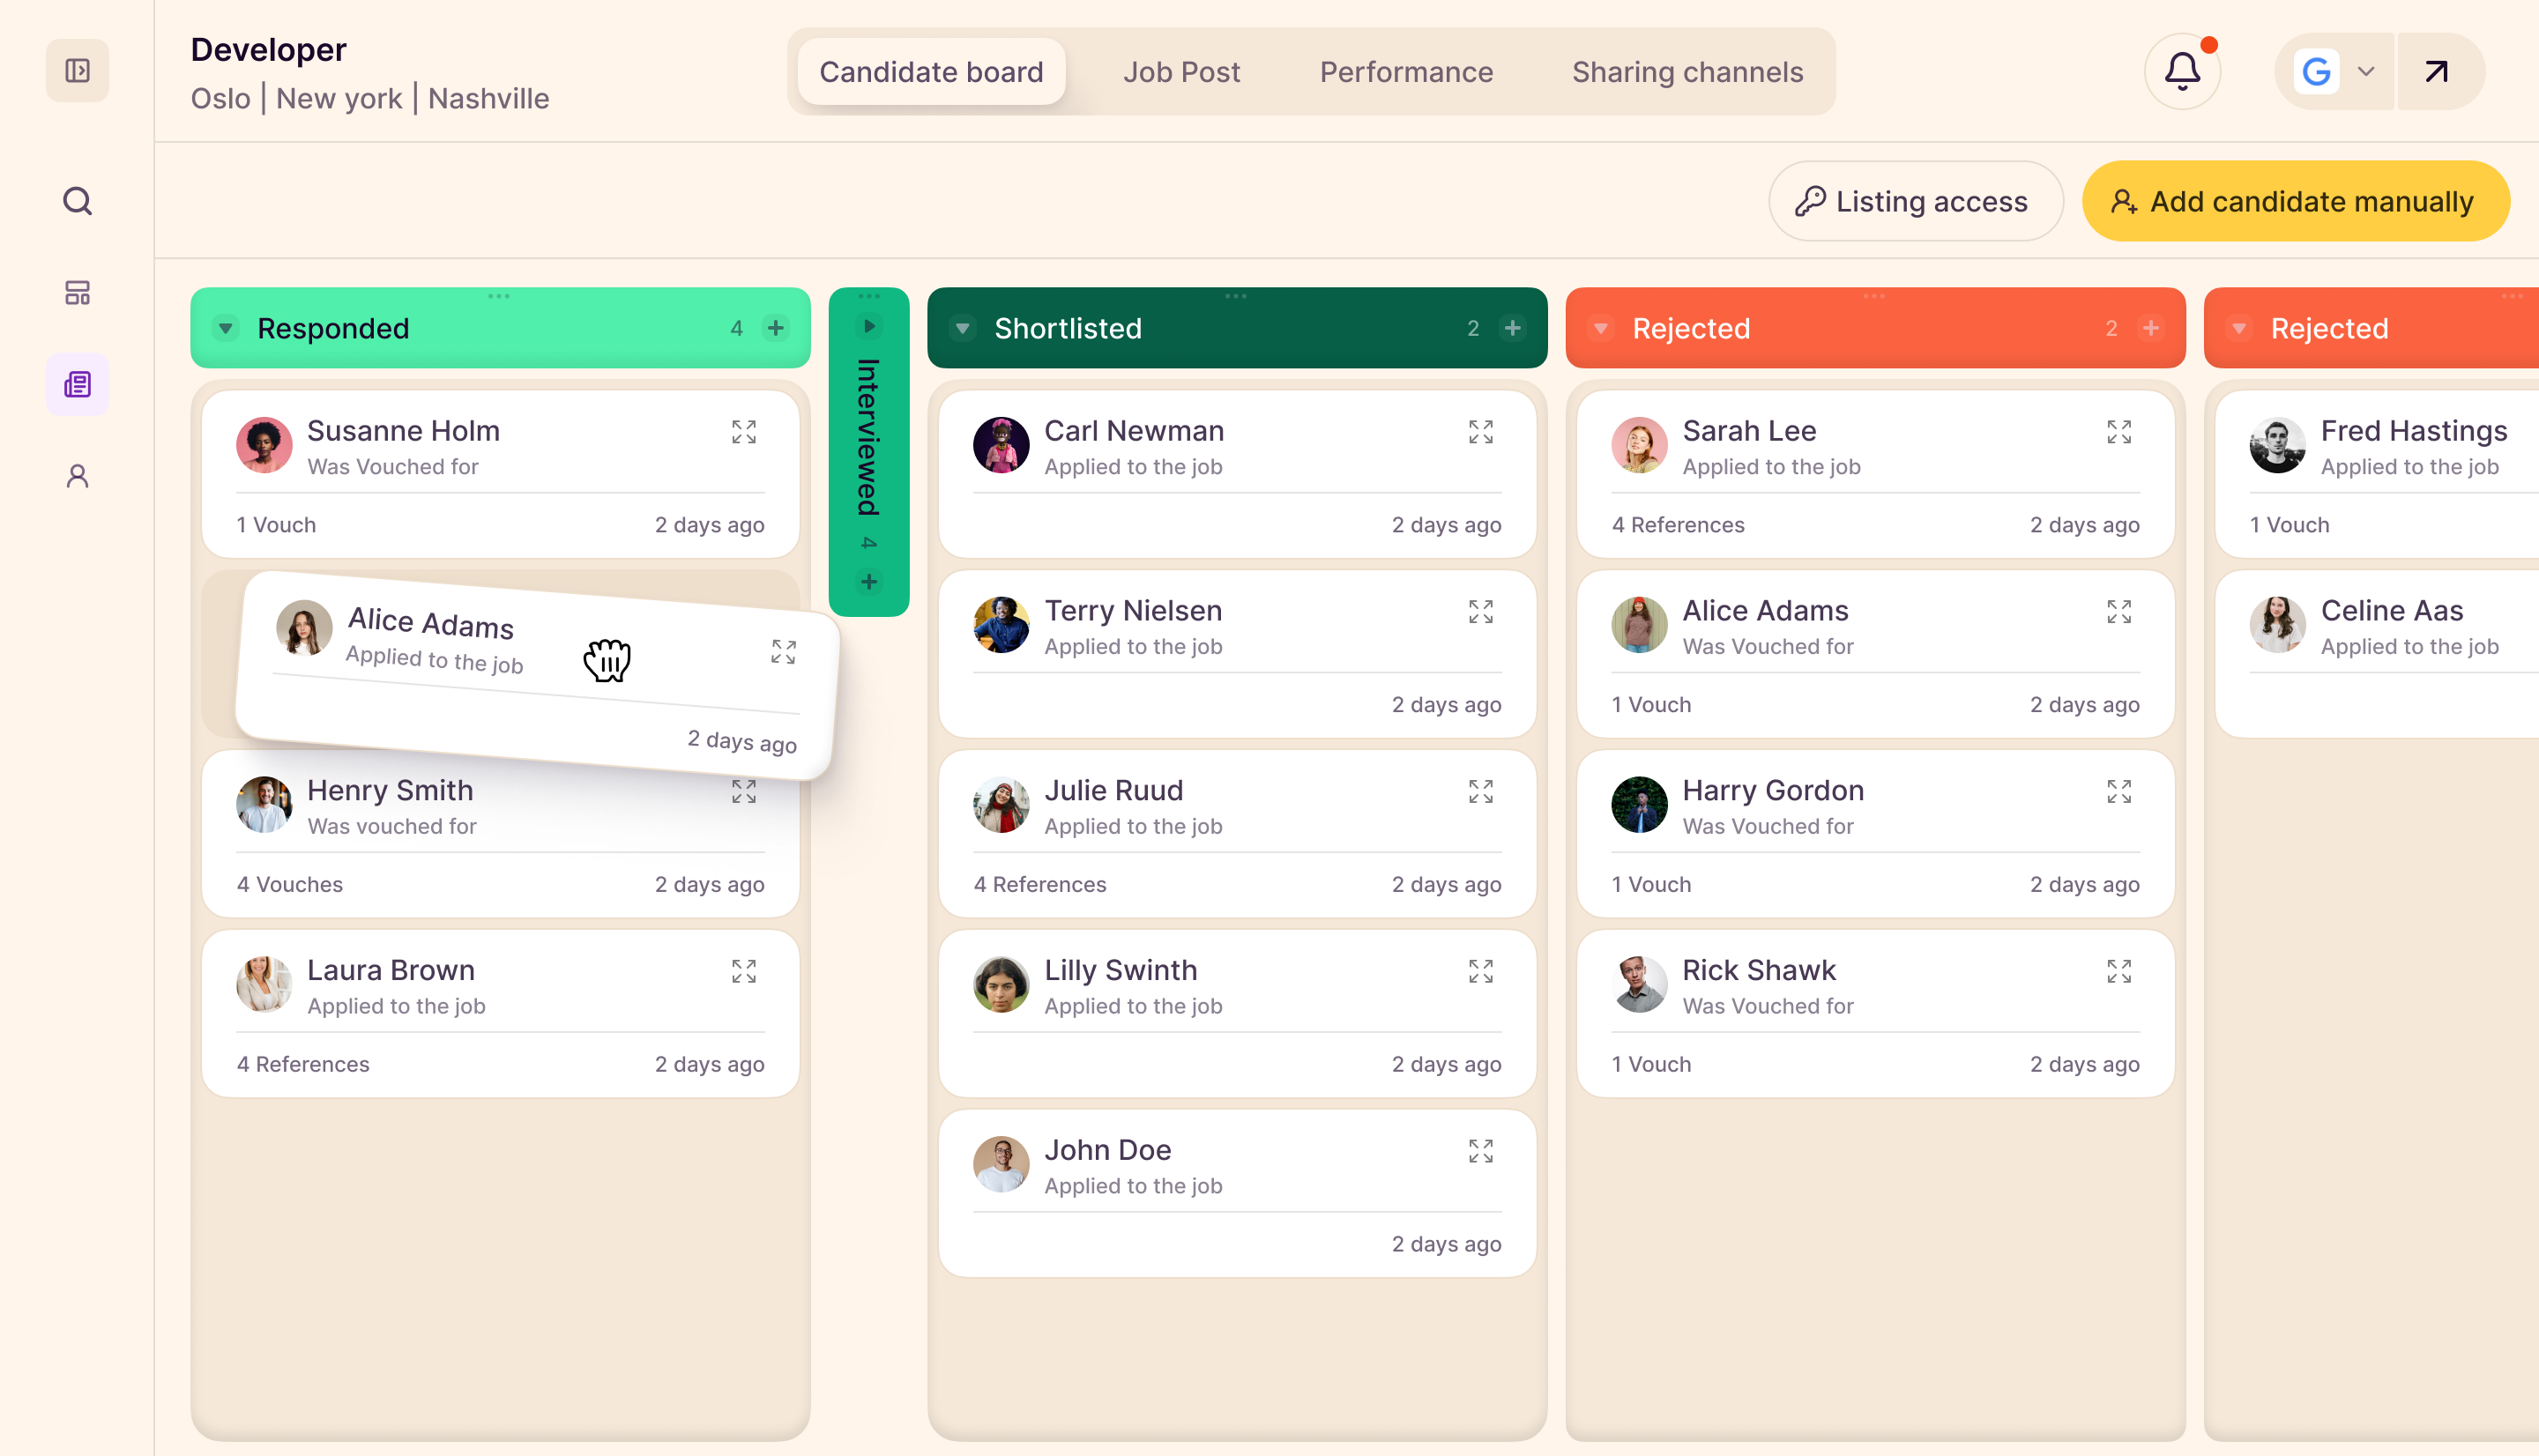The image size is (2539, 1456).
Task: Expand rejected Alice Adams' card
Action: pyautogui.click(x=2118, y=611)
